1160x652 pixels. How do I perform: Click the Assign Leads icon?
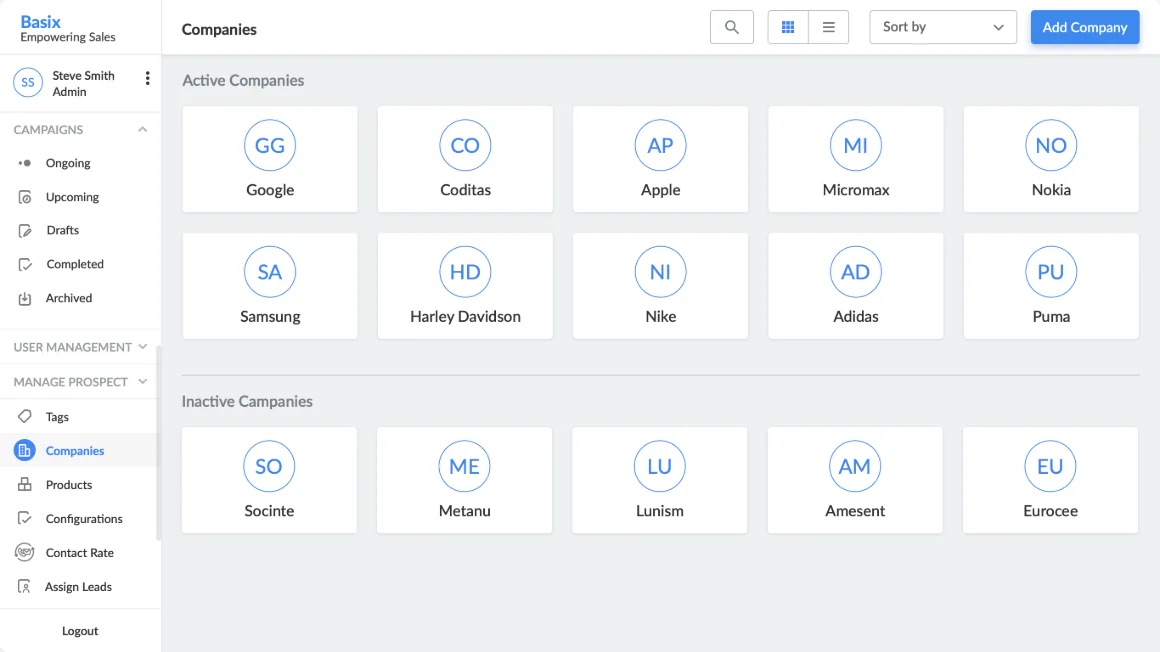click(x=25, y=587)
